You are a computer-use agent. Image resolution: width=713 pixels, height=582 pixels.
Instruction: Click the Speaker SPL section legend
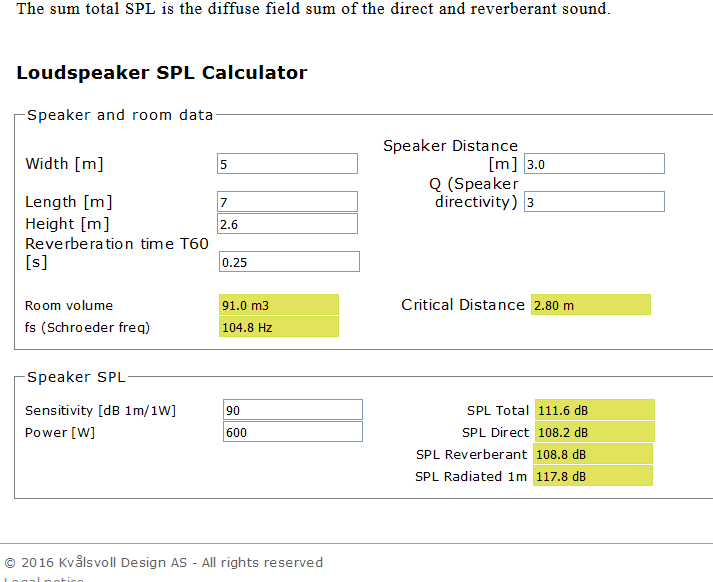tap(76, 377)
